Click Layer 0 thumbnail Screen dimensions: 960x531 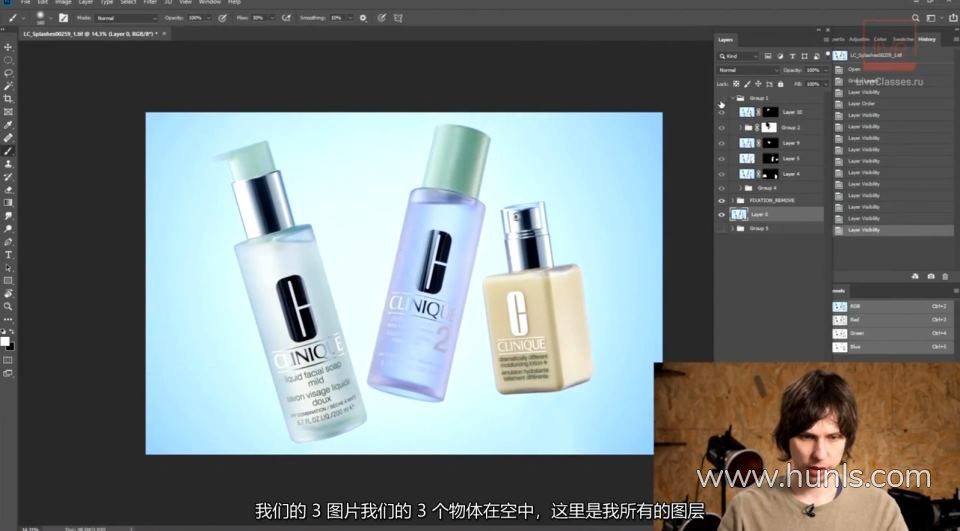point(739,214)
